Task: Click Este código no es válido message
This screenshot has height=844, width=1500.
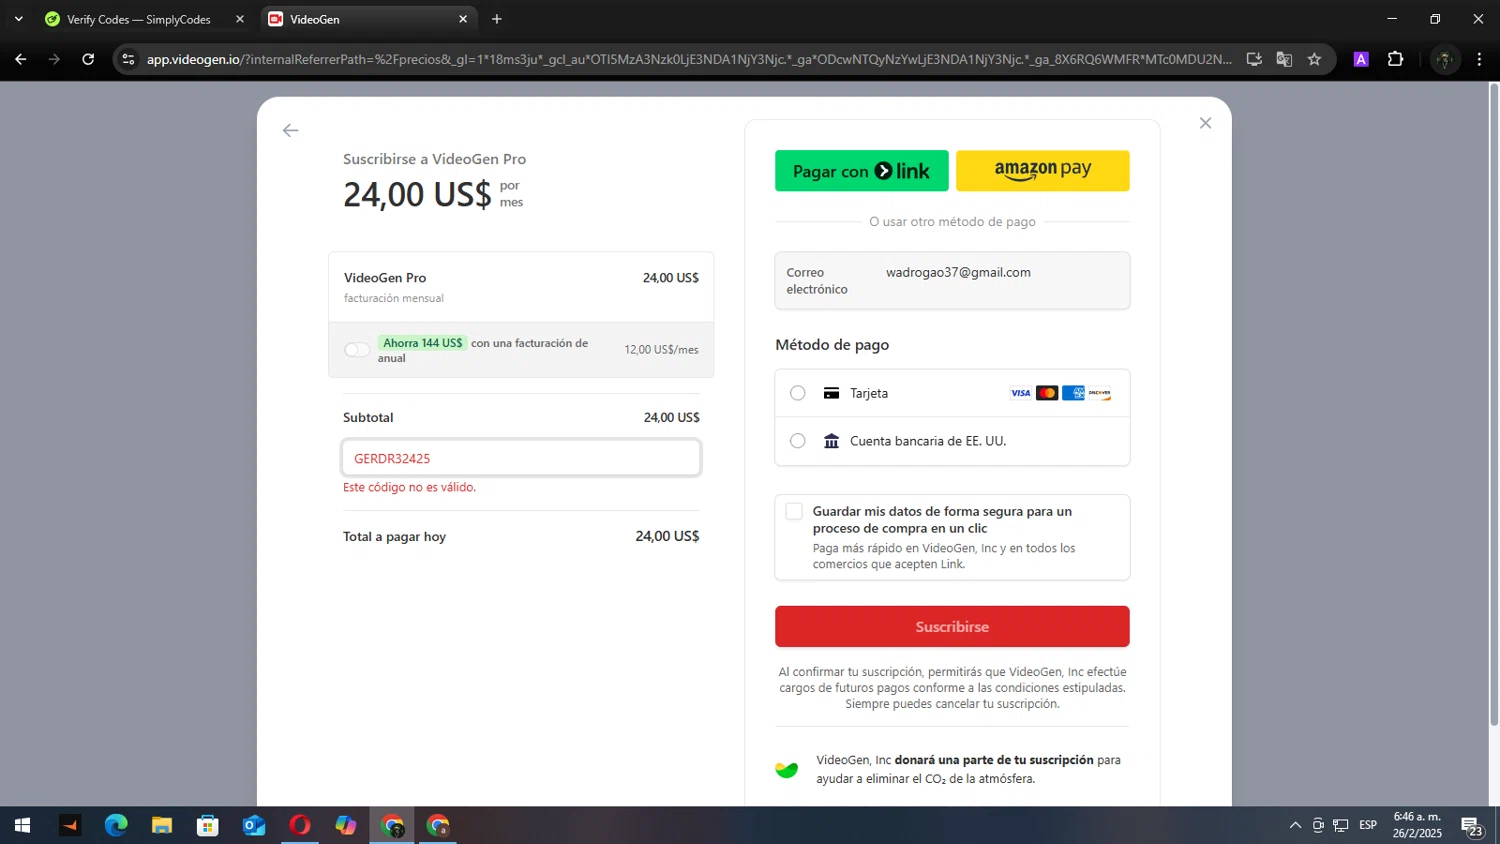Action: coord(409,487)
